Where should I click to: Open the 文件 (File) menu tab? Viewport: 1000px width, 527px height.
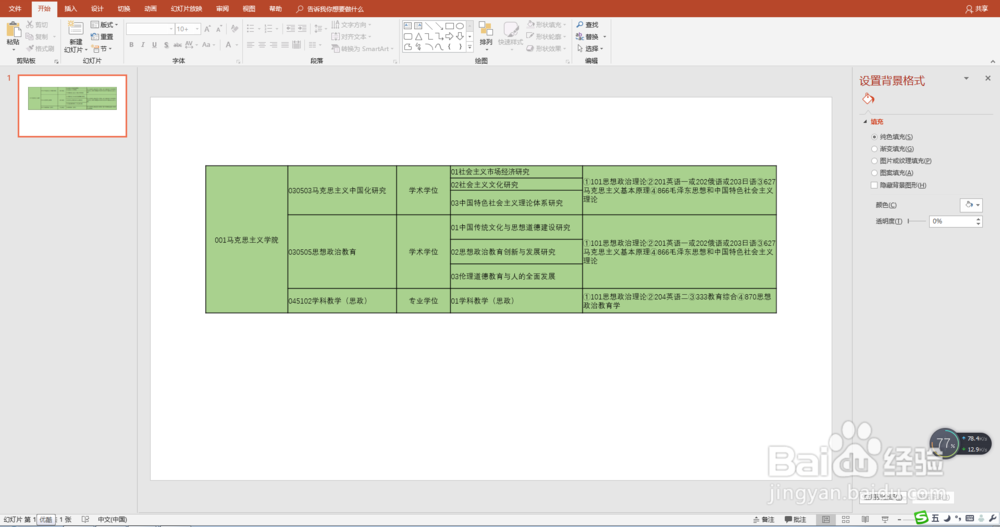tap(15, 9)
